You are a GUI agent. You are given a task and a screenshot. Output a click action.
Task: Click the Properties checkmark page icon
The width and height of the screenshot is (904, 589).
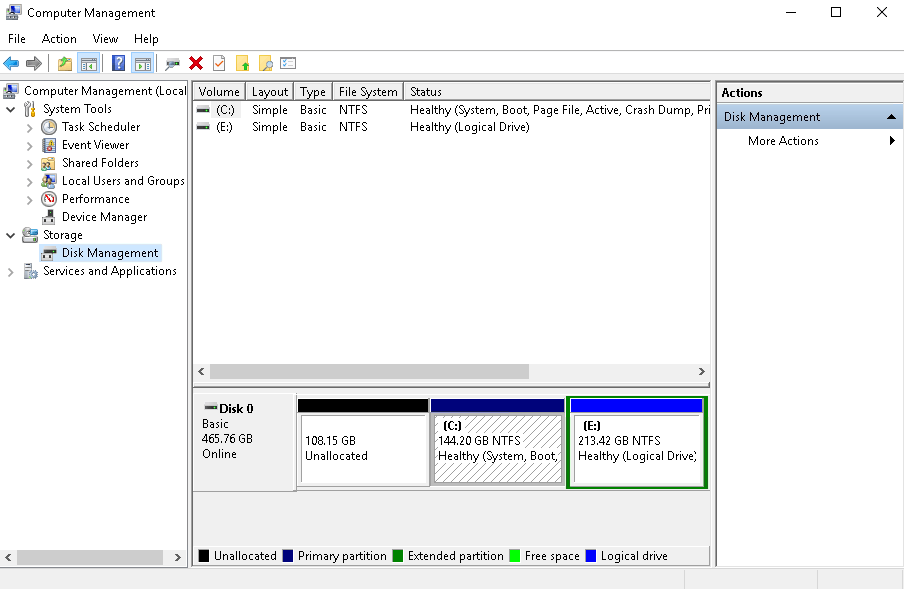(219, 63)
